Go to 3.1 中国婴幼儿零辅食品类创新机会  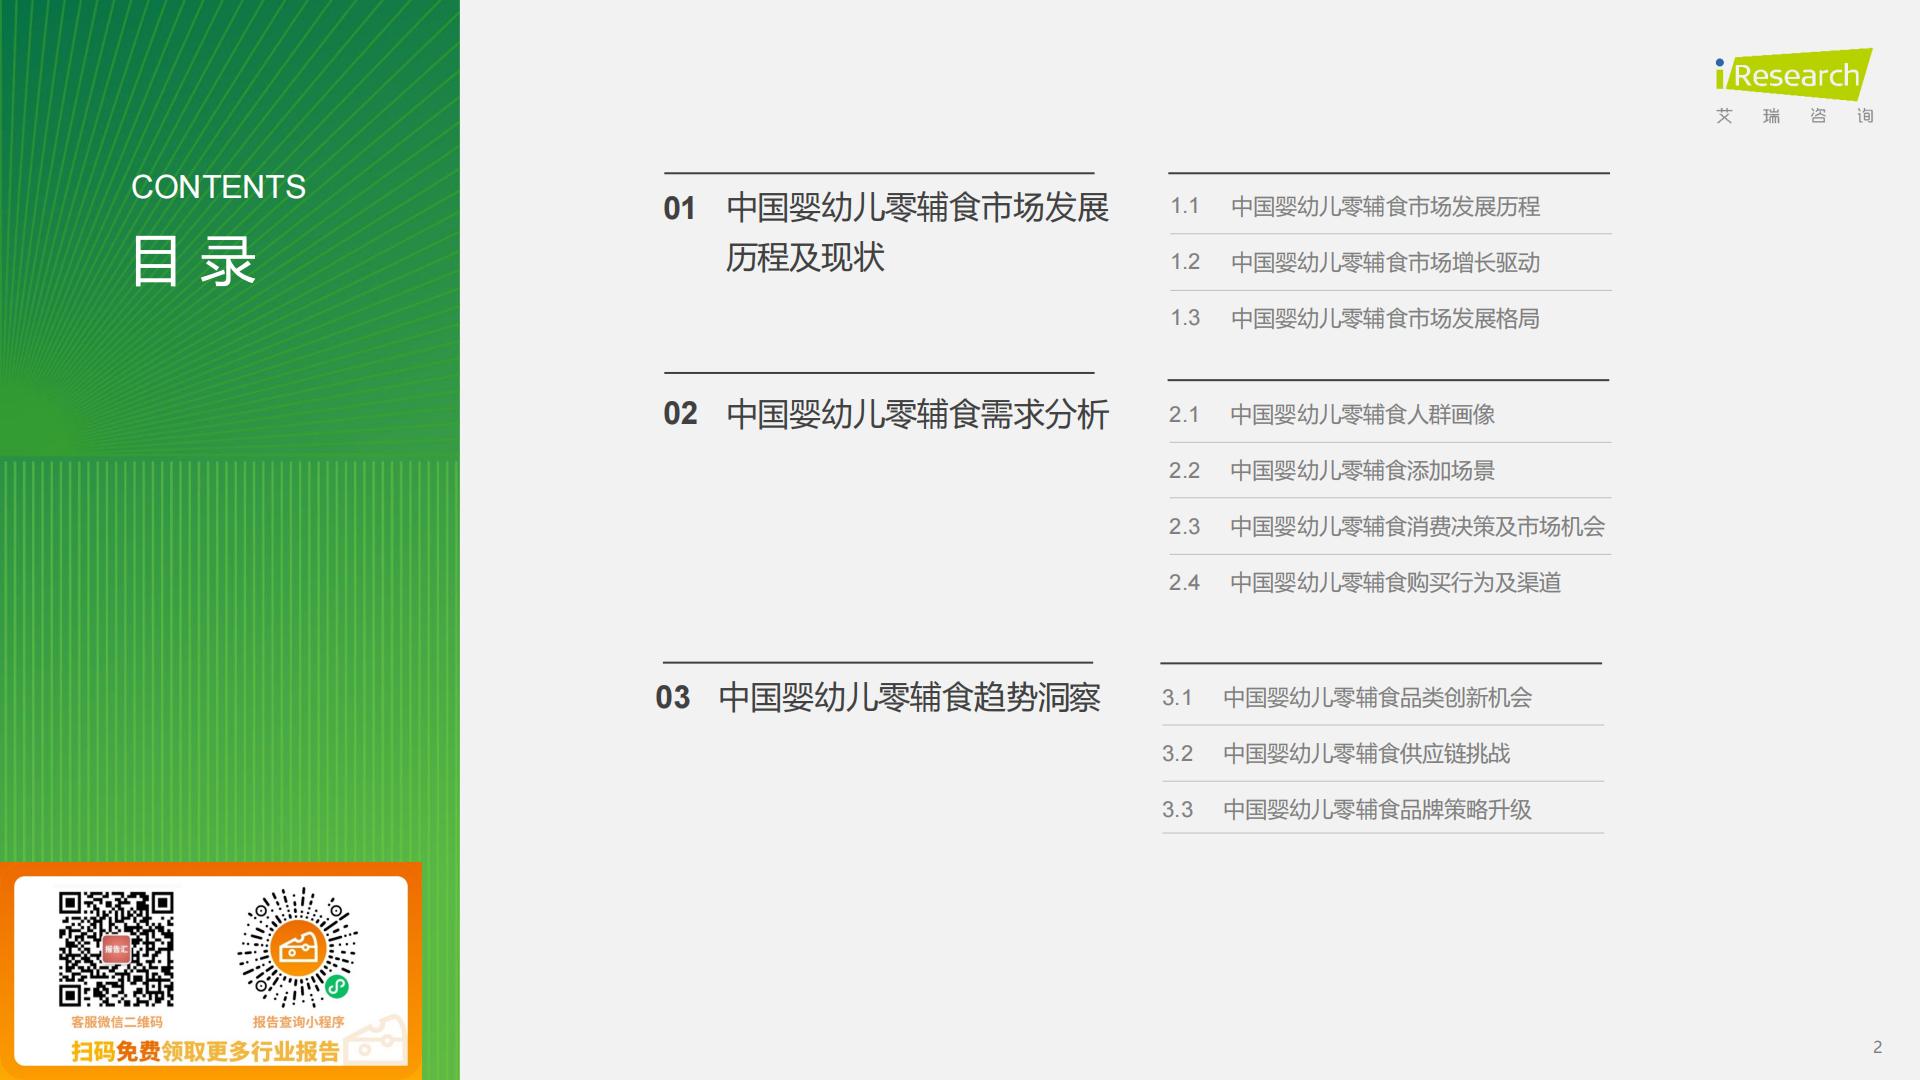pyautogui.click(x=1347, y=697)
